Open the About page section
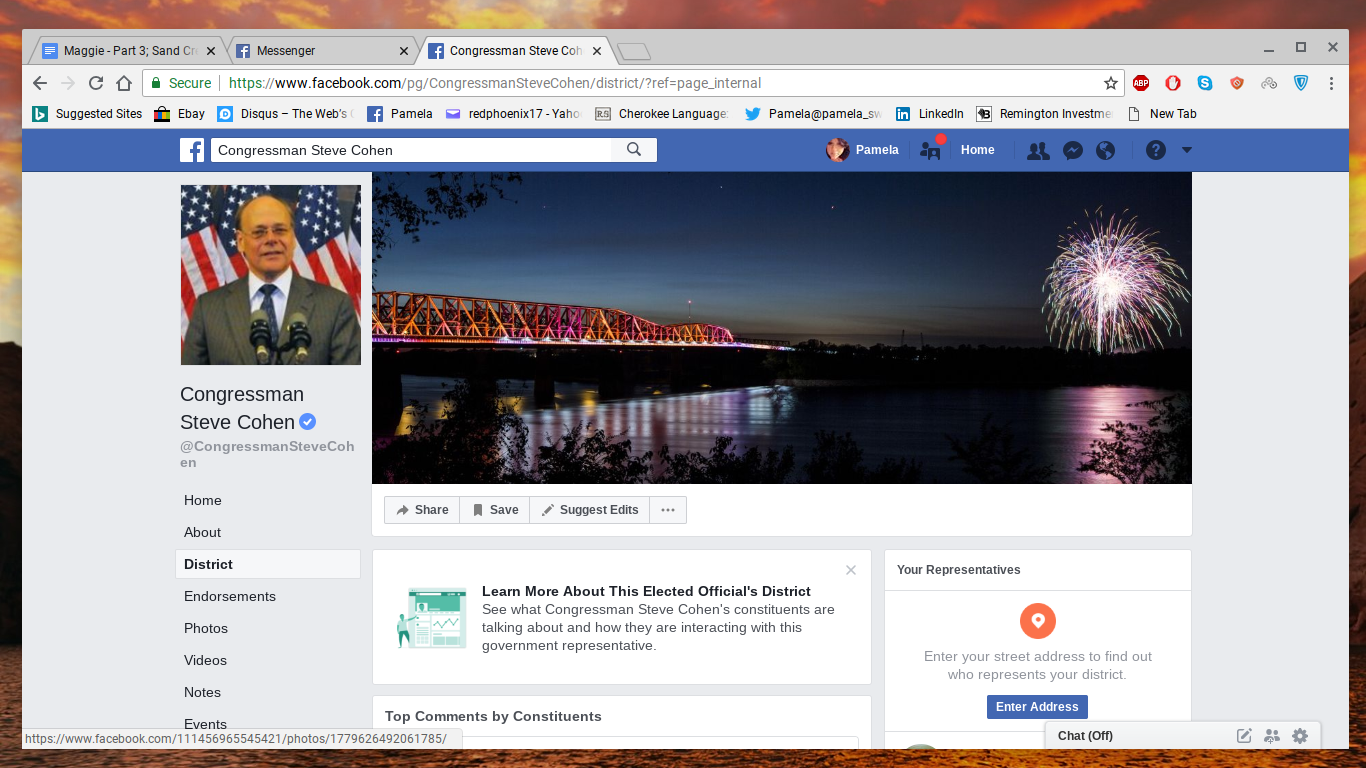The height and width of the screenshot is (768, 1366). (203, 532)
